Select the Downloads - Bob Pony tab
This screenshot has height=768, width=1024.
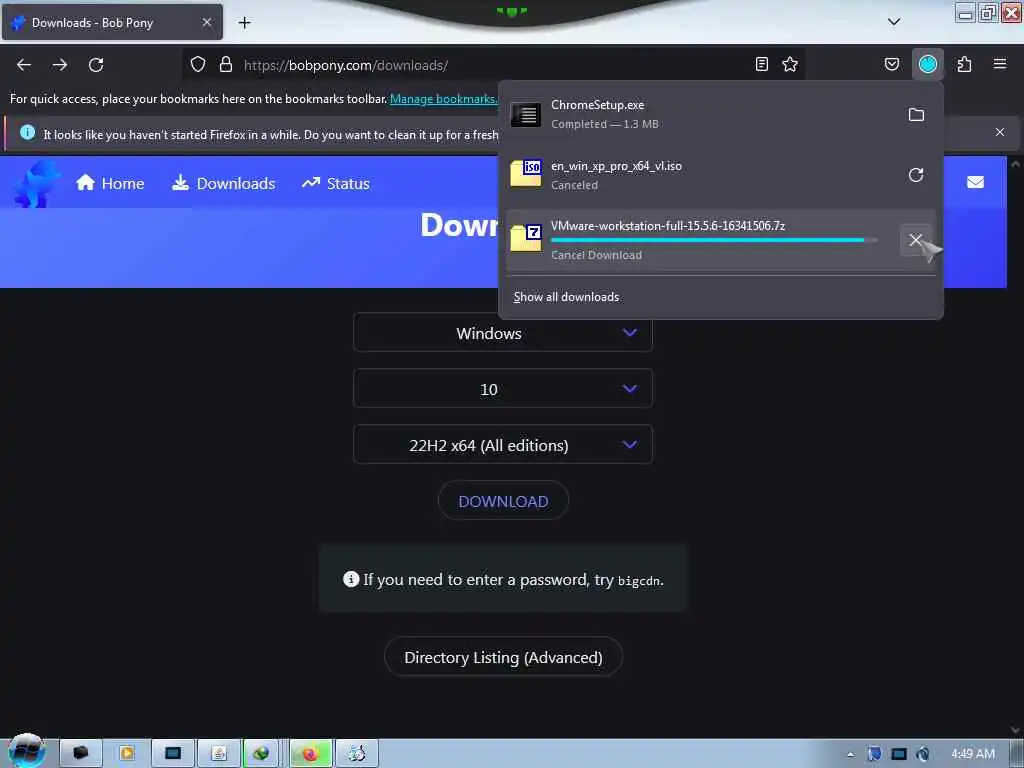coord(112,22)
